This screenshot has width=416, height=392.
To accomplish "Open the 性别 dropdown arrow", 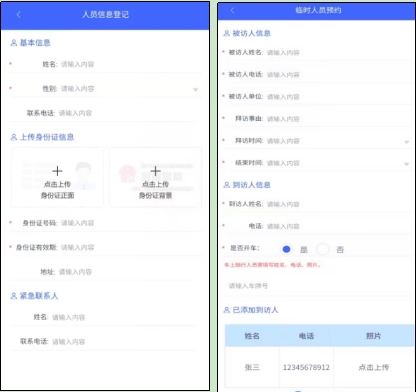I will click(196, 90).
